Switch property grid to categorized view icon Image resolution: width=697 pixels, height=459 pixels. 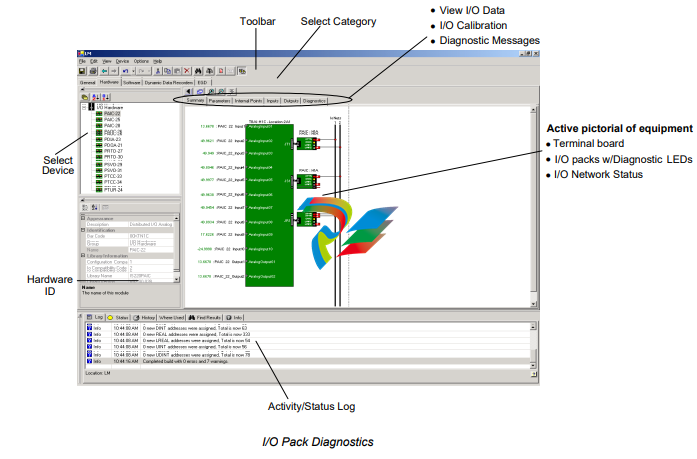point(85,208)
